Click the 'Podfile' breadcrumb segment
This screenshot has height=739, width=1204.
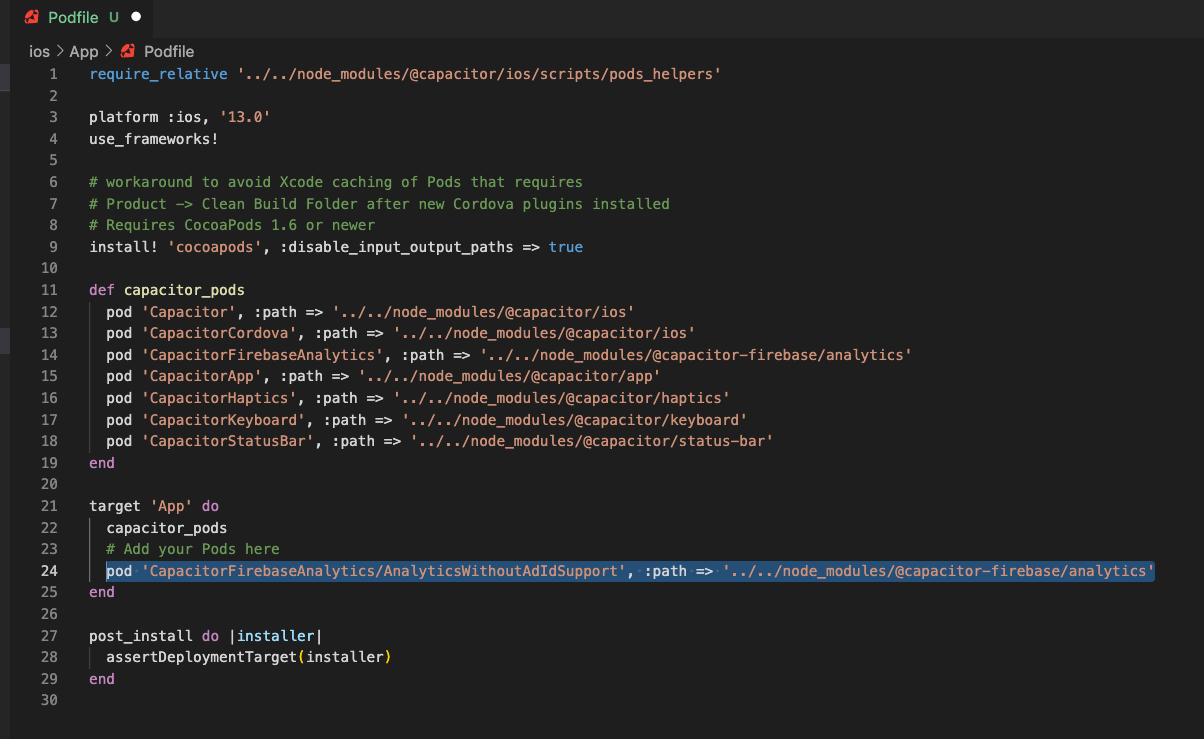(169, 51)
